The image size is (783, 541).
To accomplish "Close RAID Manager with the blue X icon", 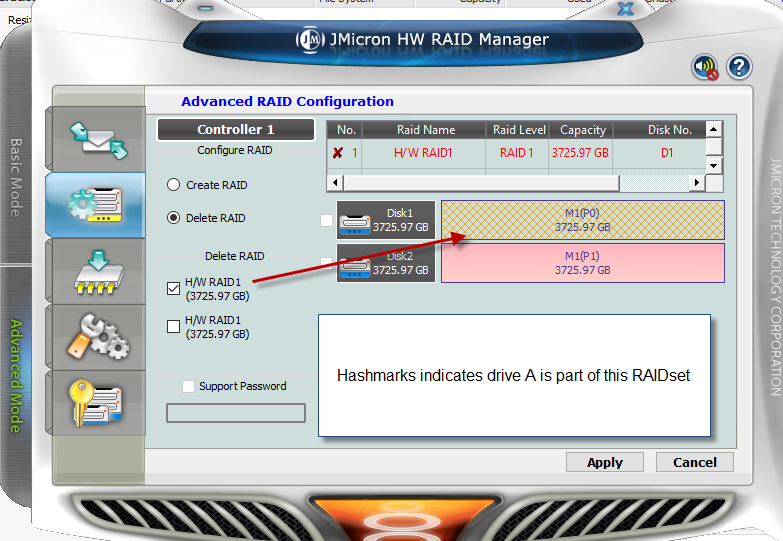I will 625,8.
